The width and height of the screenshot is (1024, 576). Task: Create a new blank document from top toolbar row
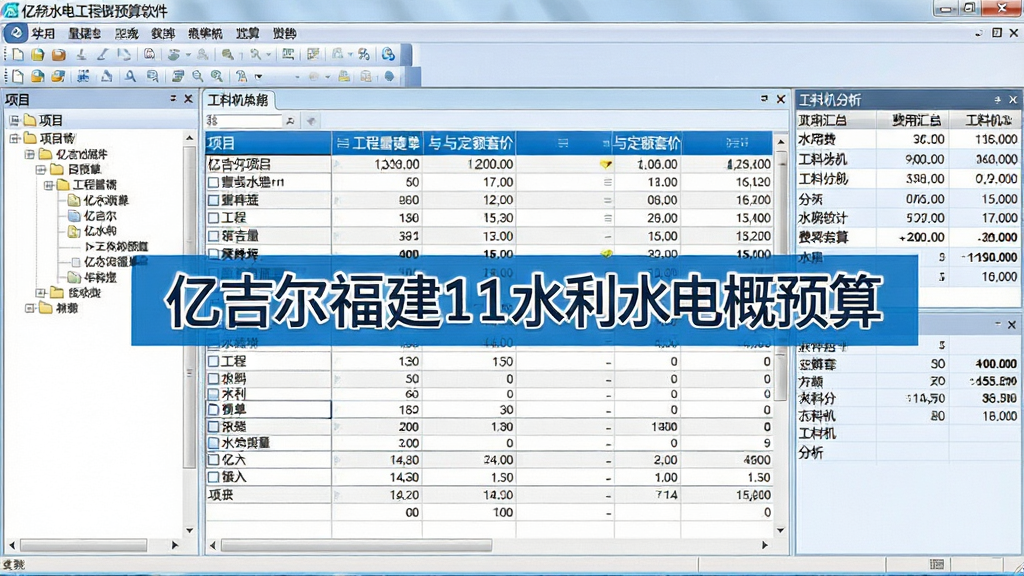click(x=18, y=54)
